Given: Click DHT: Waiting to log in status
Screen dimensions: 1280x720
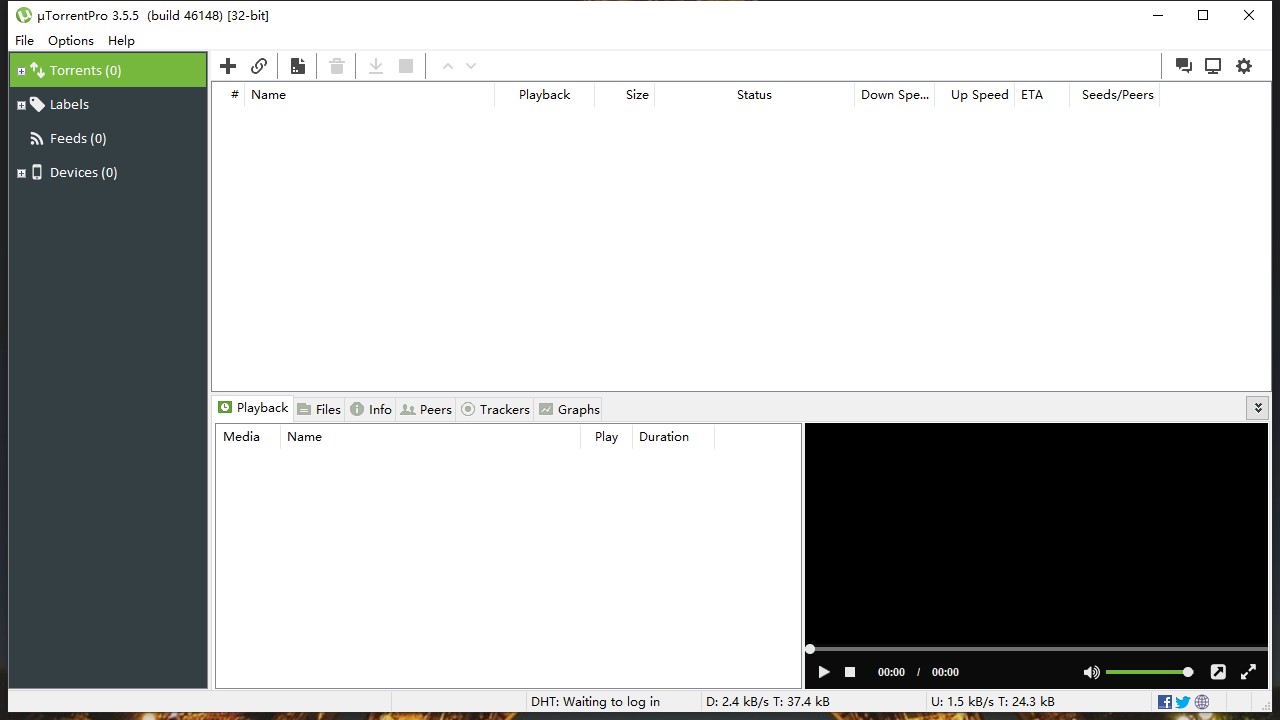Looking at the screenshot, I should click(595, 702).
